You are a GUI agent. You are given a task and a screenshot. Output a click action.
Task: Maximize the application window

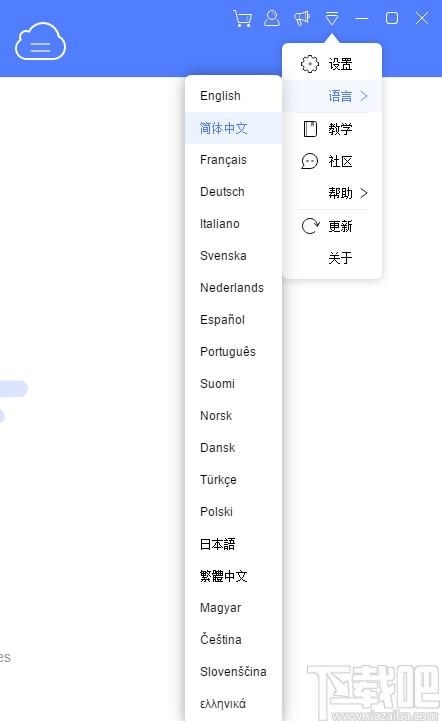[x=392, y=18]
